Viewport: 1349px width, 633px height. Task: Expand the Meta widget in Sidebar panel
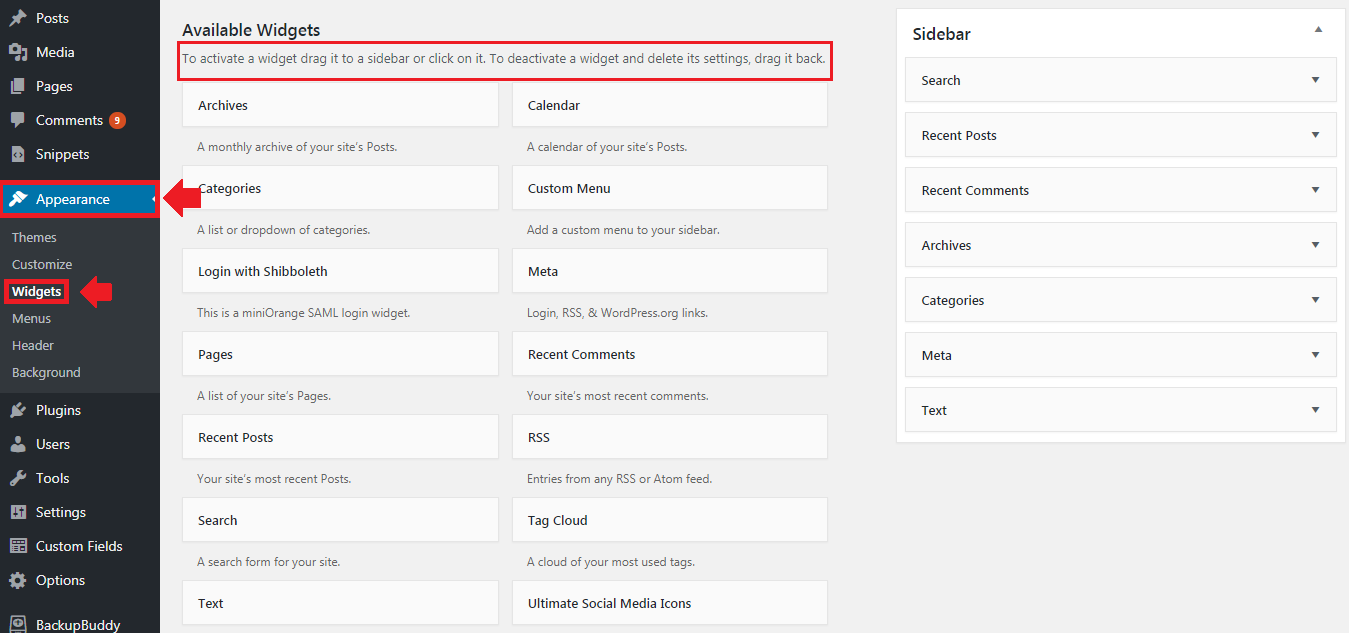(x=1315, y=355)
